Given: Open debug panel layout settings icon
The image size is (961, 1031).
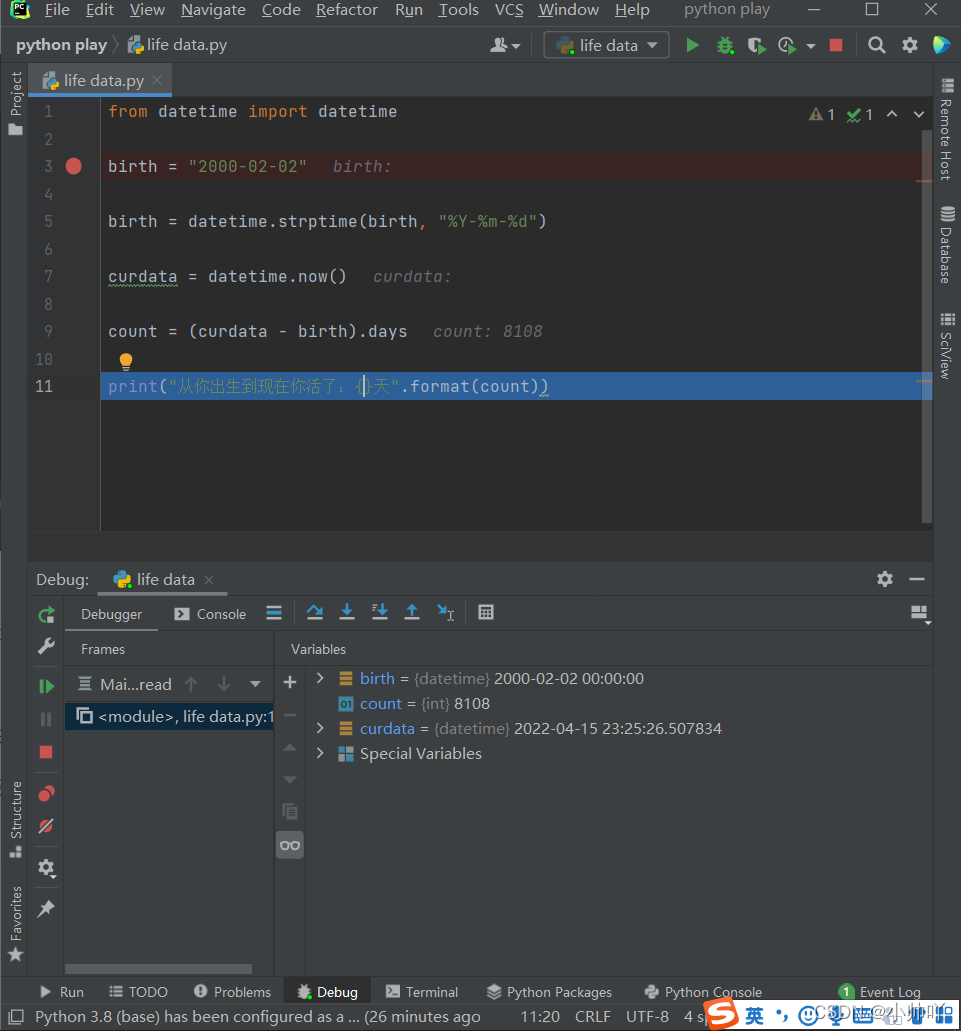Looking at the screenshot, I should tap(920, 613).
